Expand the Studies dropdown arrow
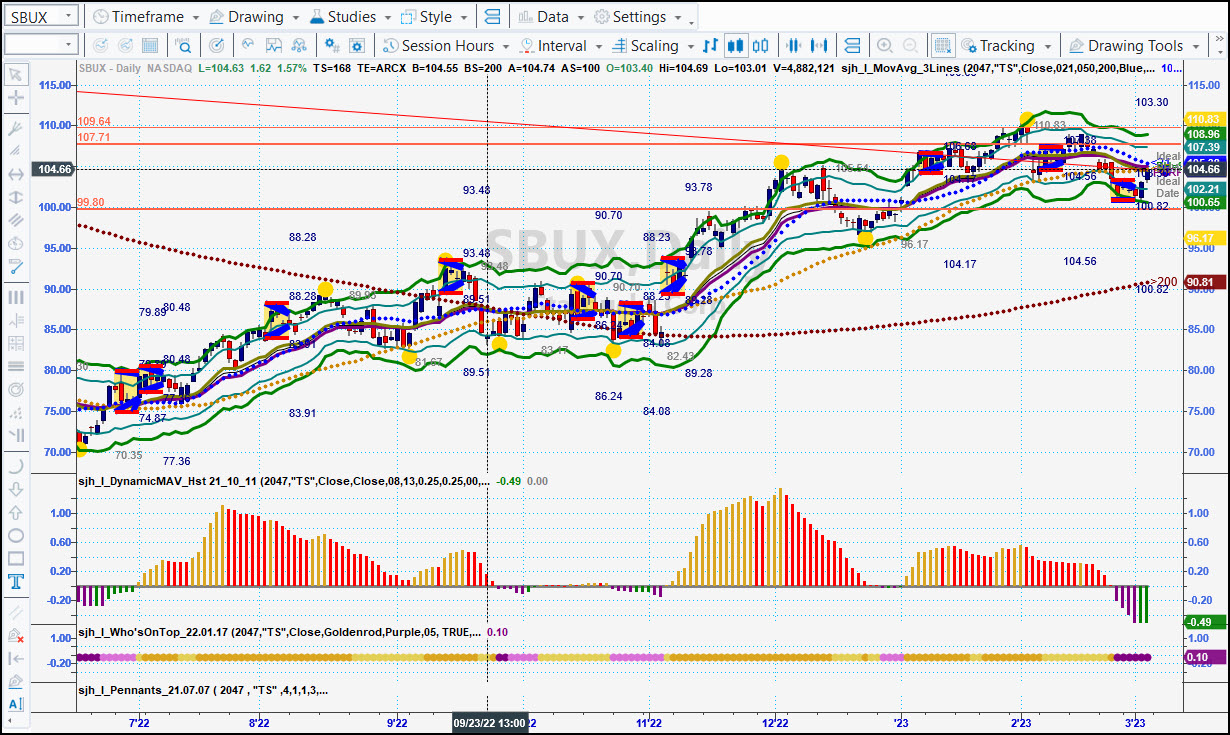 click(387, 18)
